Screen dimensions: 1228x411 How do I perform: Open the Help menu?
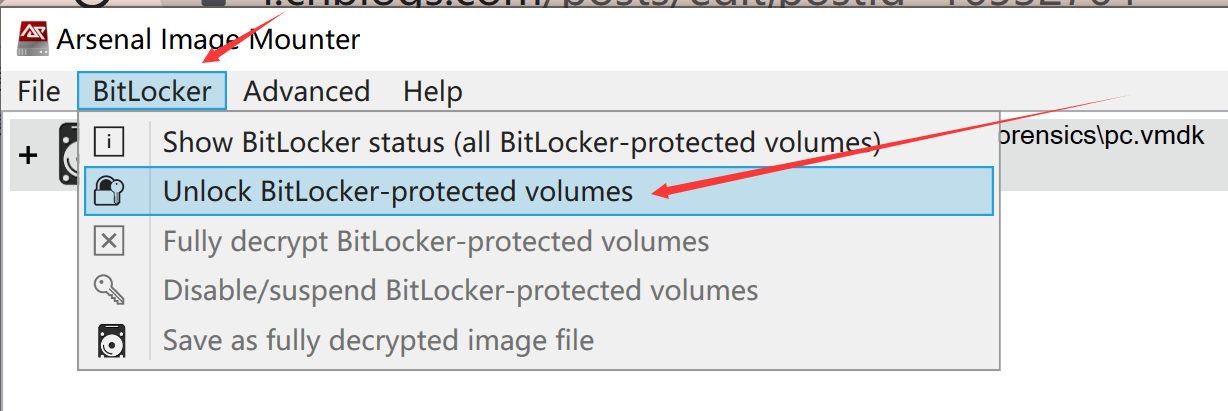click(x=433, y=92)
